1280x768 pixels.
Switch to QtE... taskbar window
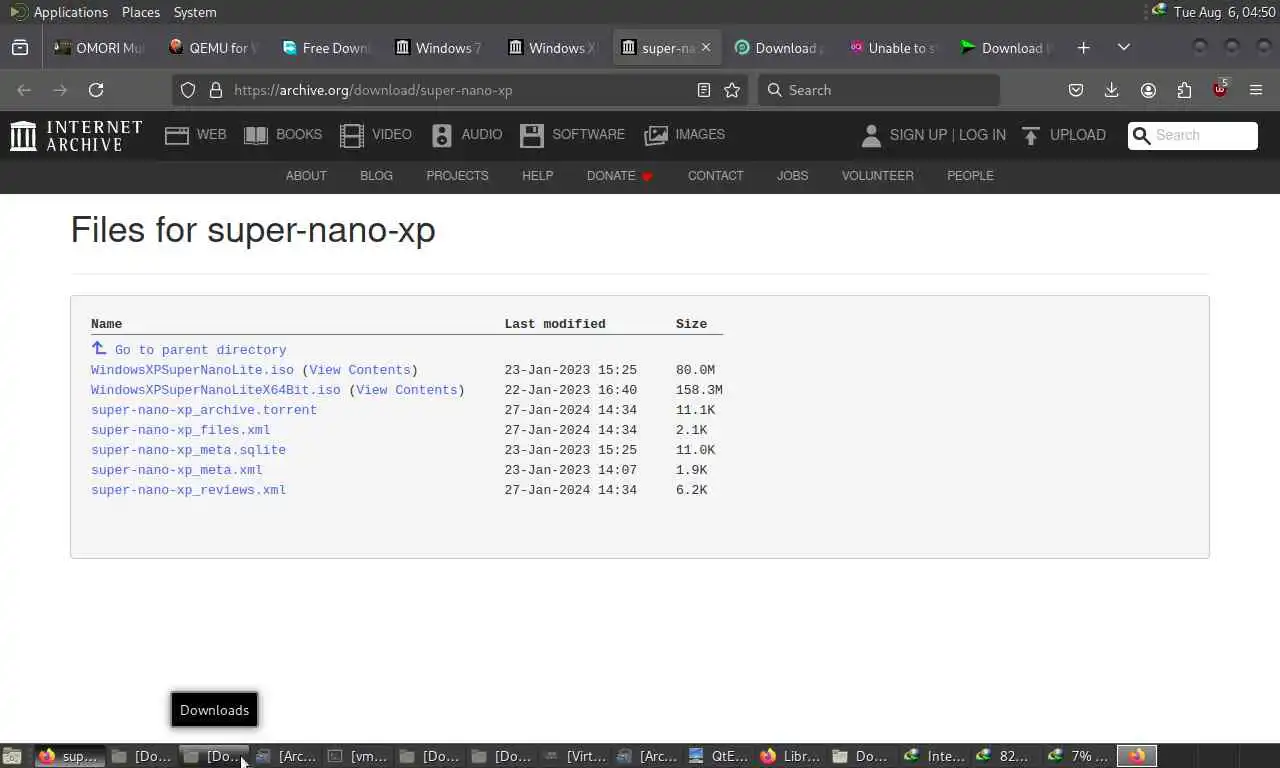(x=719, y=756)
